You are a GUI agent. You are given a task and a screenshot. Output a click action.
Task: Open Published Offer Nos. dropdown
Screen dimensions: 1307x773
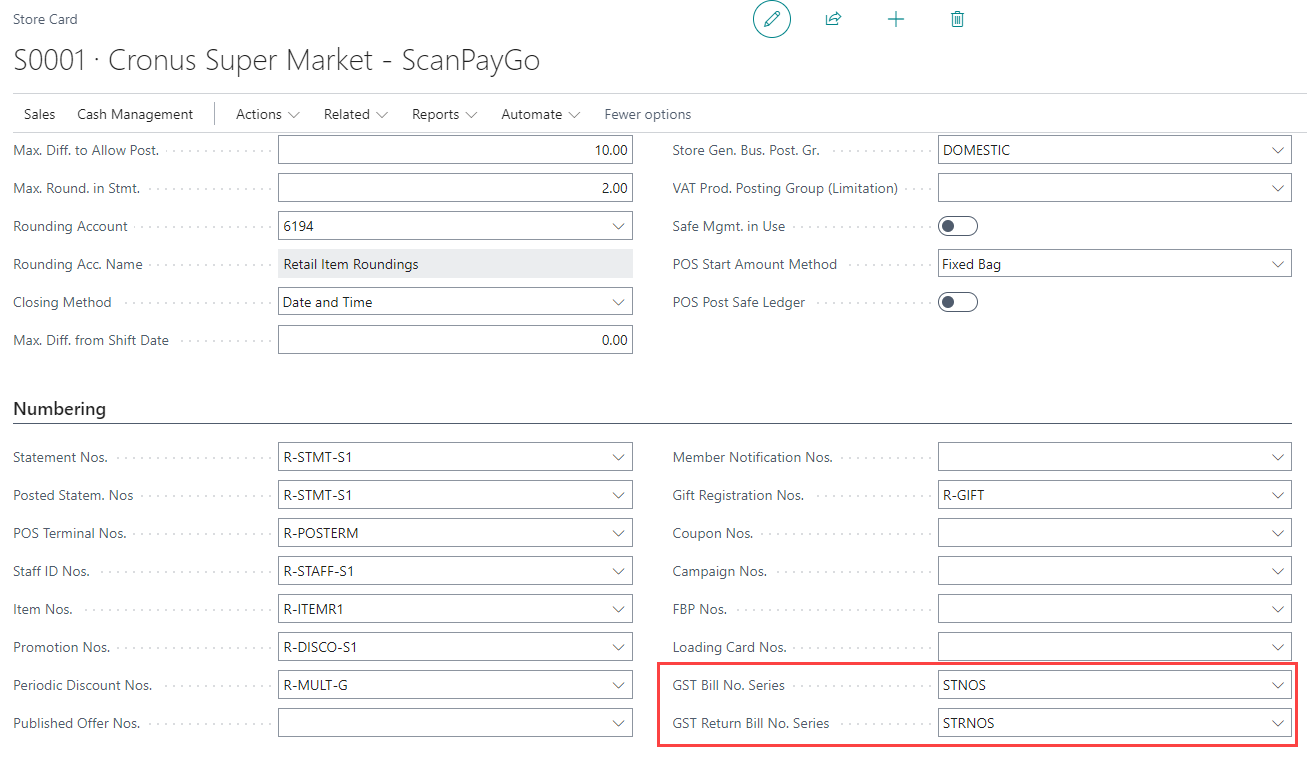tap(618, 723)
